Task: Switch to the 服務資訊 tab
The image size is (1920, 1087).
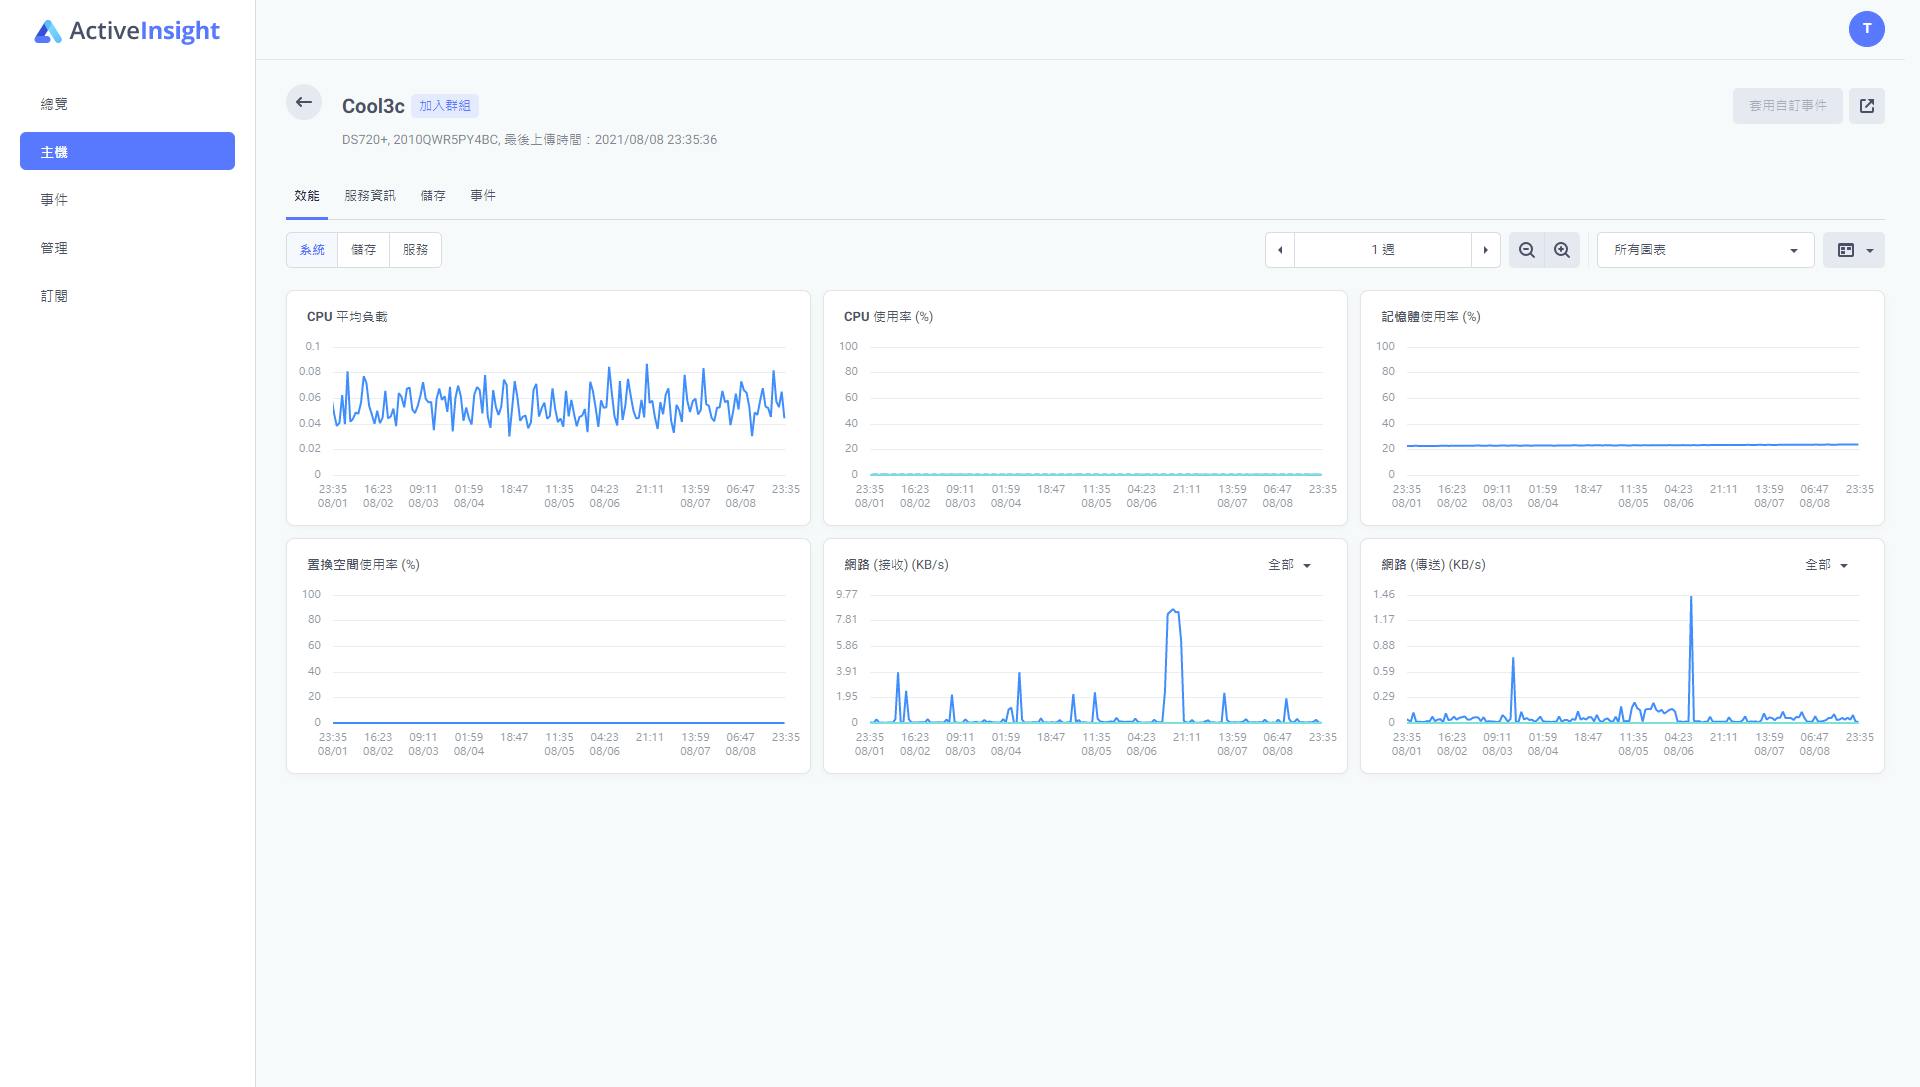Action: (370, 196)
